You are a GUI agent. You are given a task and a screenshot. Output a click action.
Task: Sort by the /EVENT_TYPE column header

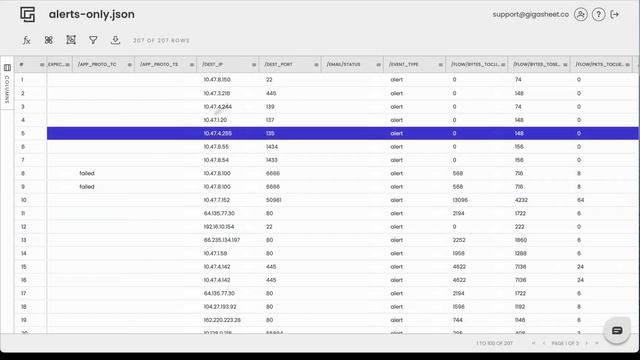(x=403, y=64)
